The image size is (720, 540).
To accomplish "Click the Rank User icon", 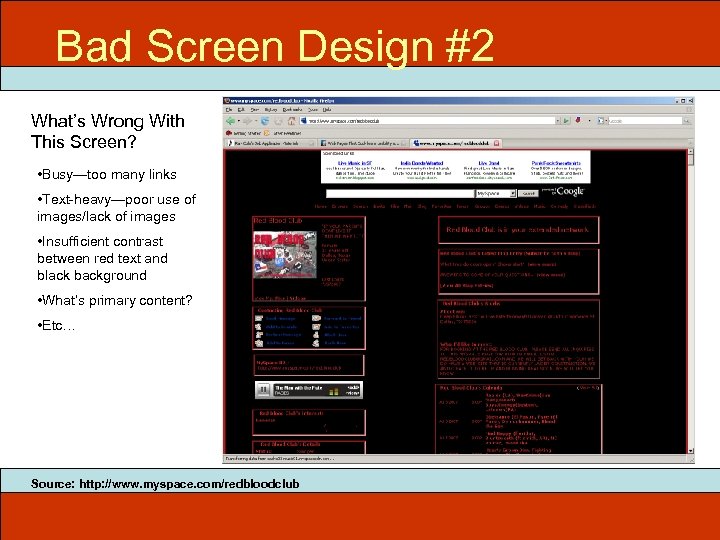I will click(x=316, y=343).
